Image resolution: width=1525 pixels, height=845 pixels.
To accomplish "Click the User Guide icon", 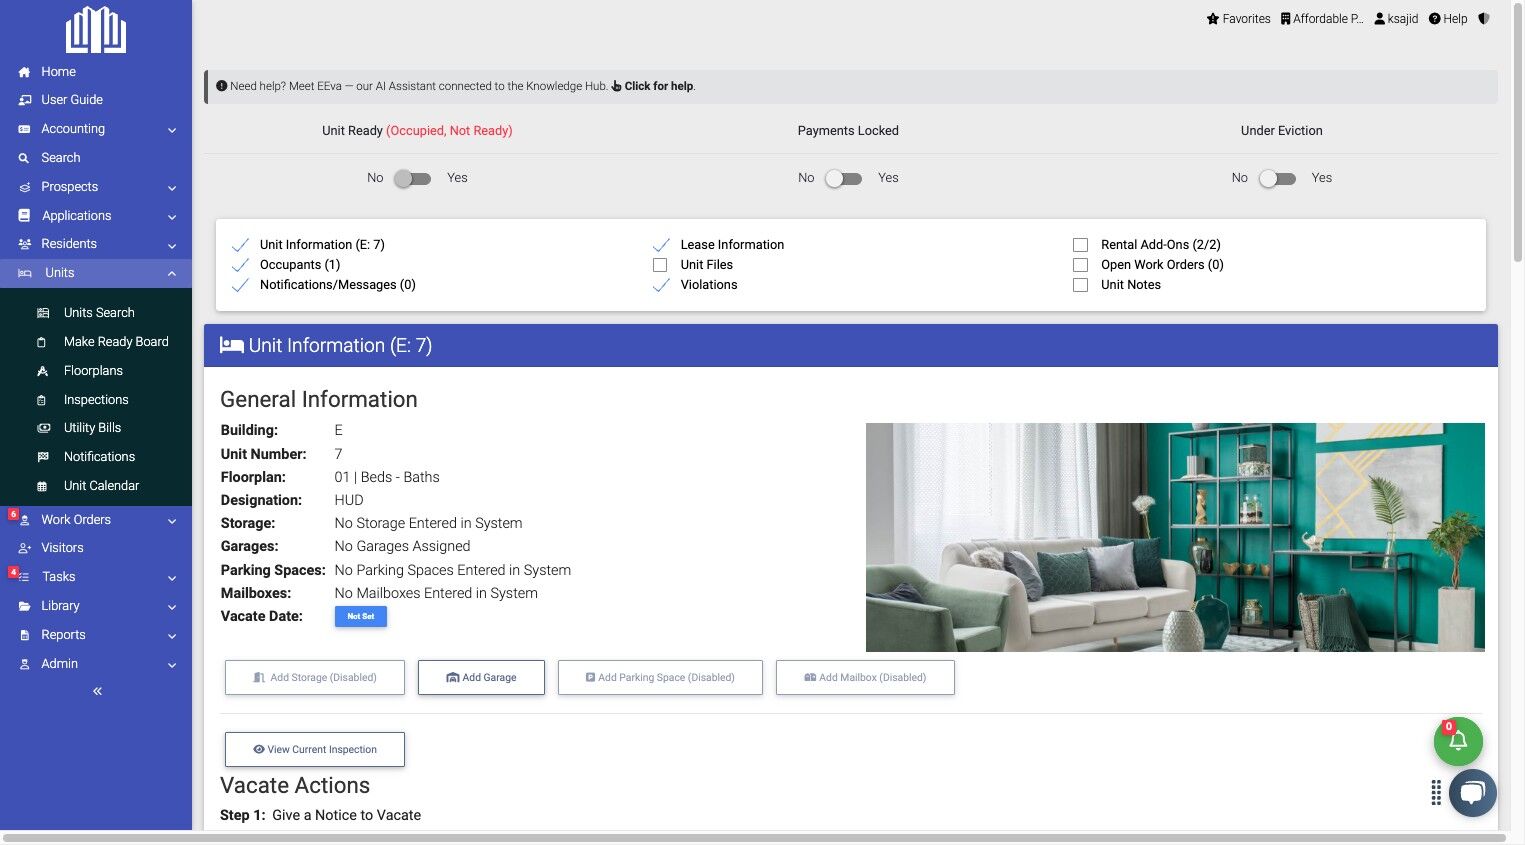I will point(25,100).
